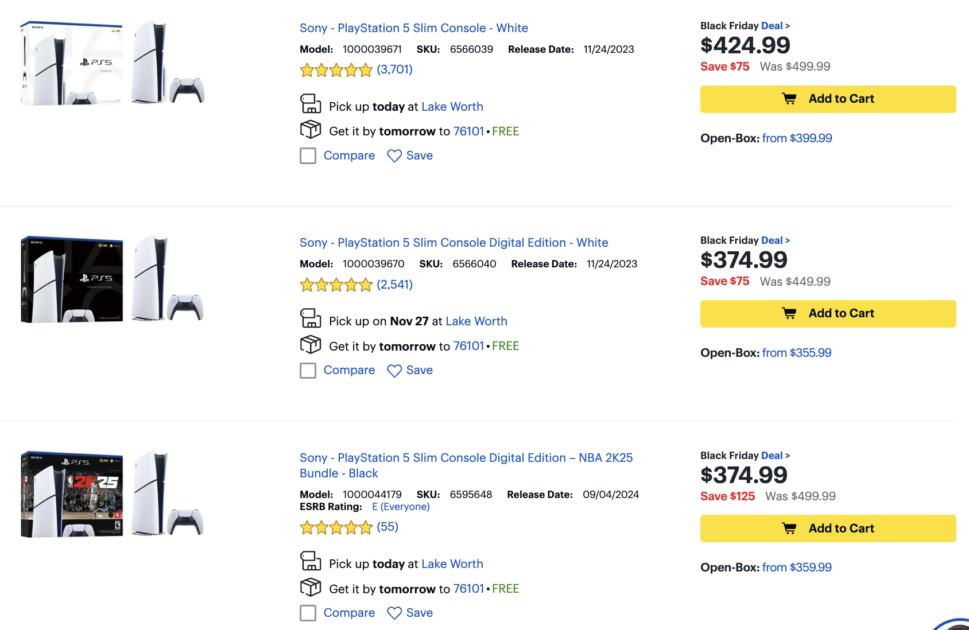Click star rating of PS5 Slim Console White
969x630 pixels.
[335, 70]
